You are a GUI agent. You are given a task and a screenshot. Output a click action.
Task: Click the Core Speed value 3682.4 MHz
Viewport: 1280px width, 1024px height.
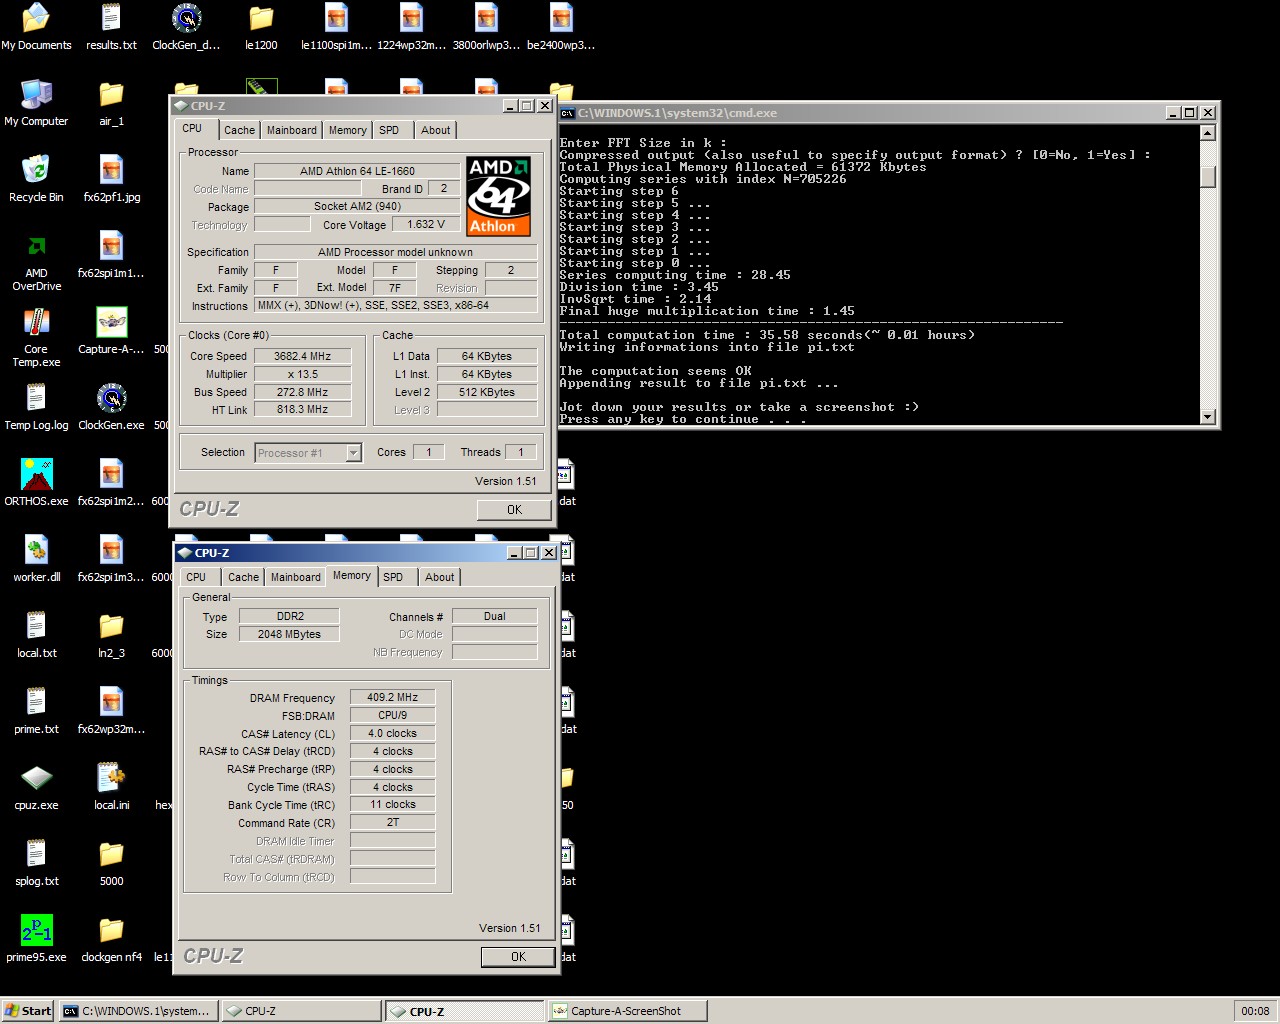tap(302, 356)
